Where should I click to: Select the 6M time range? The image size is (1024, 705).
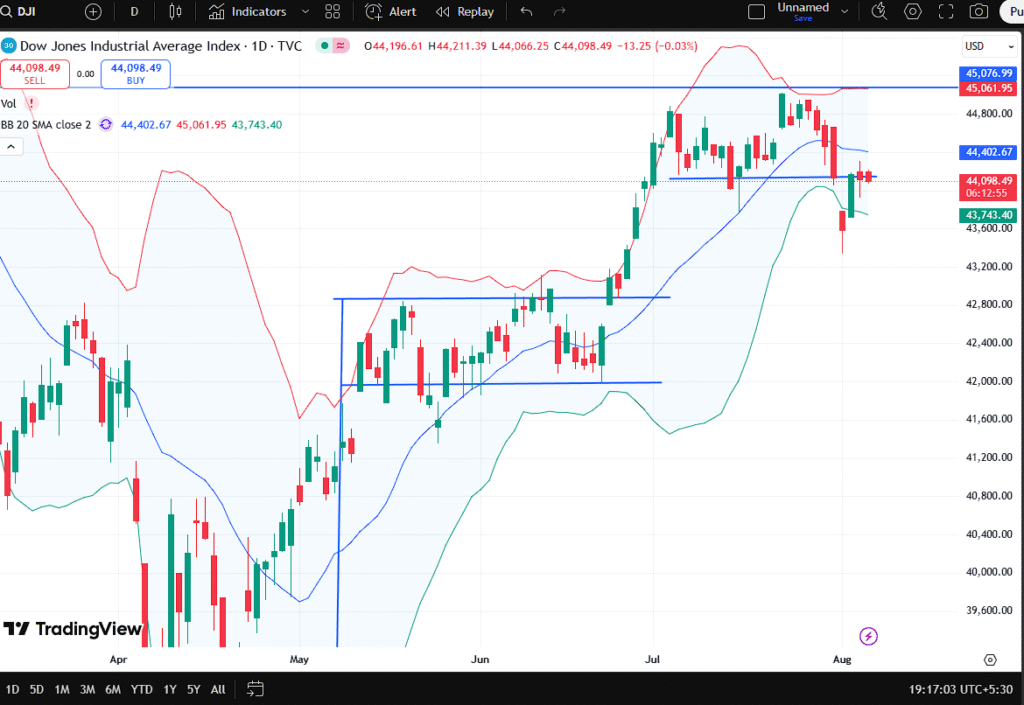coord(114,688)
